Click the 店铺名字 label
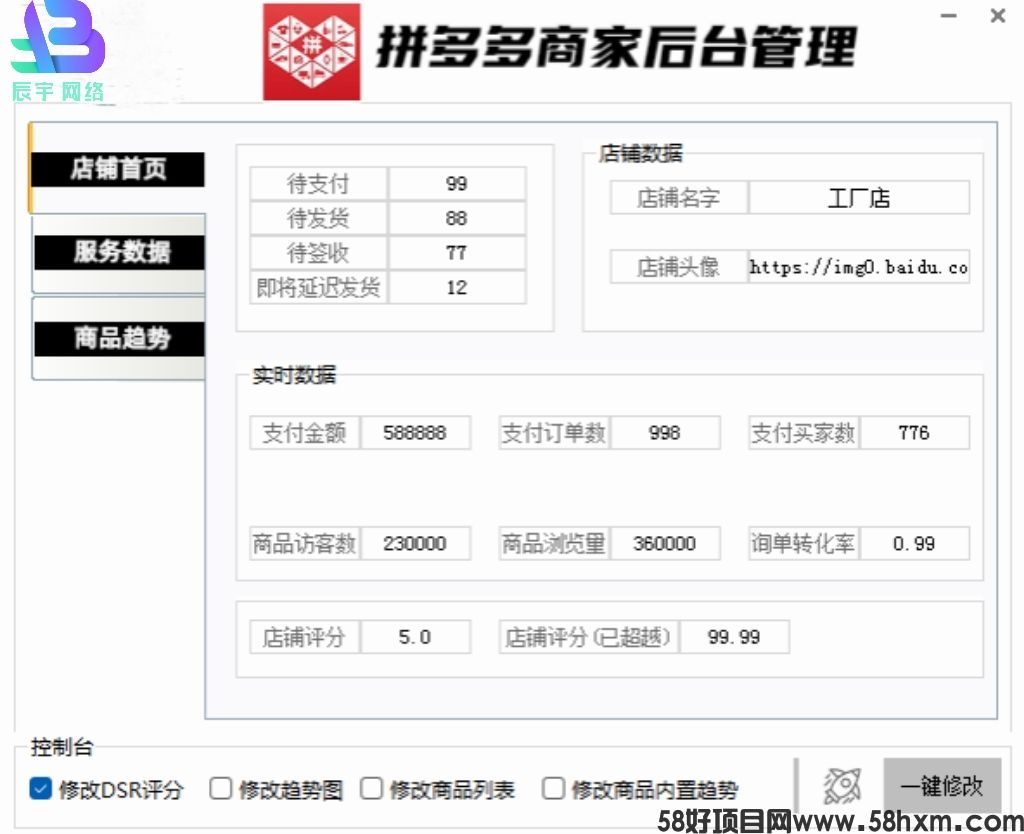 coord(679,198)
